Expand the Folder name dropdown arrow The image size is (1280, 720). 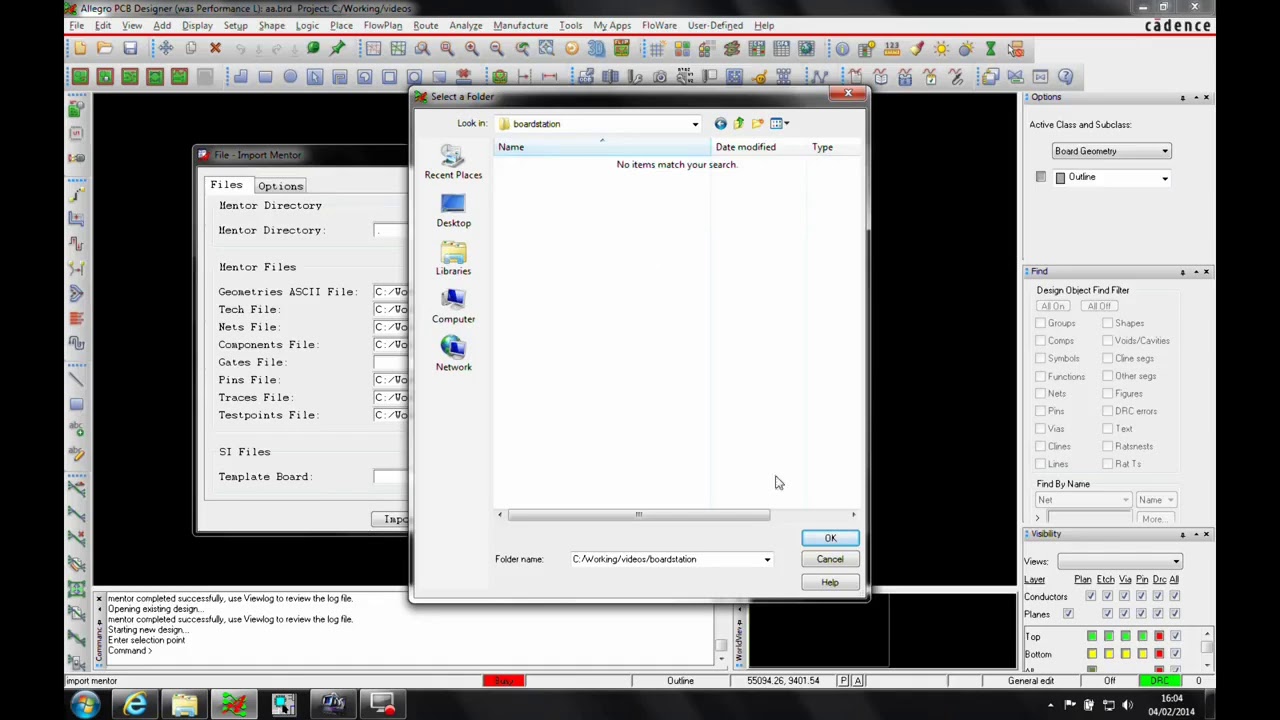[767, 559]
